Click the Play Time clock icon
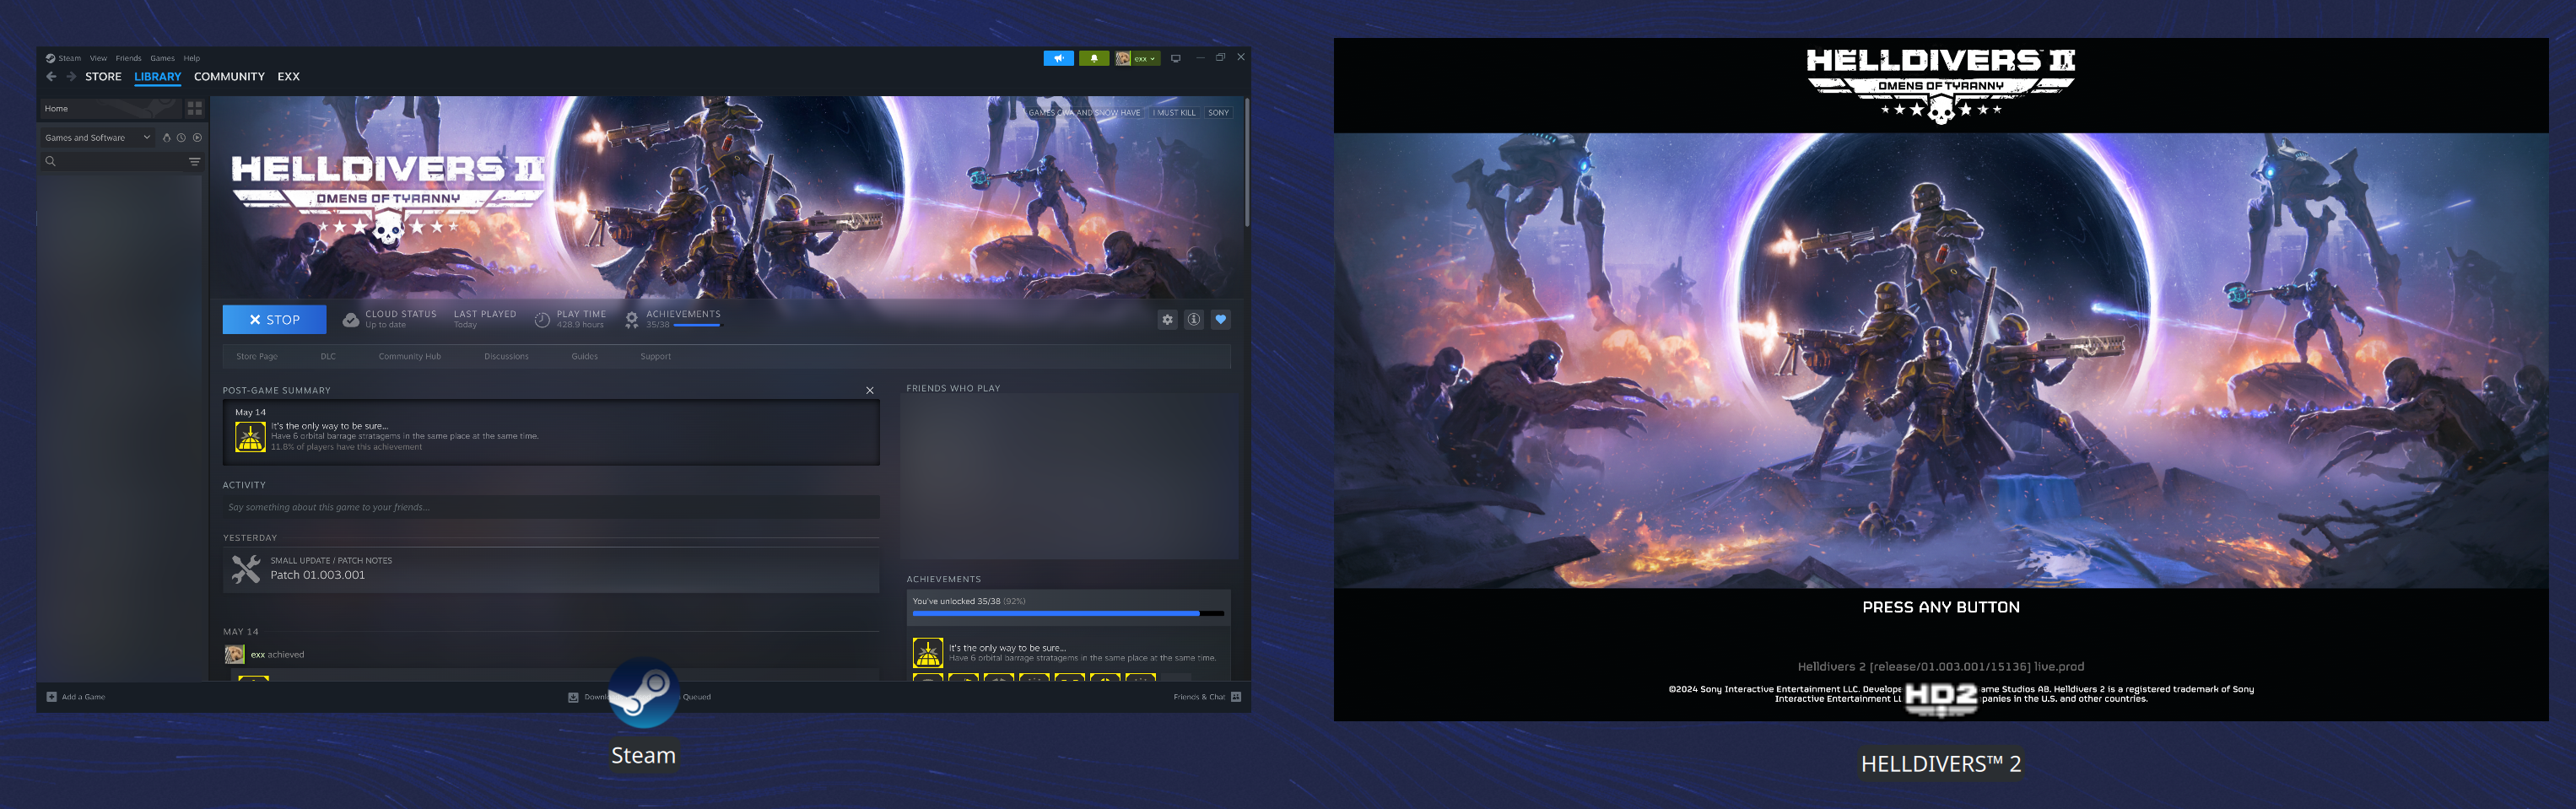 tap(542, 320)
